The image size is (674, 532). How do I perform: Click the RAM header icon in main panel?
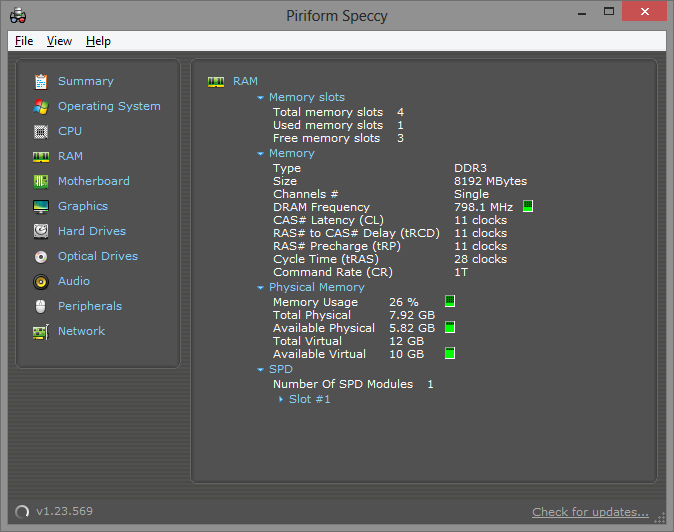coord(216,82)
